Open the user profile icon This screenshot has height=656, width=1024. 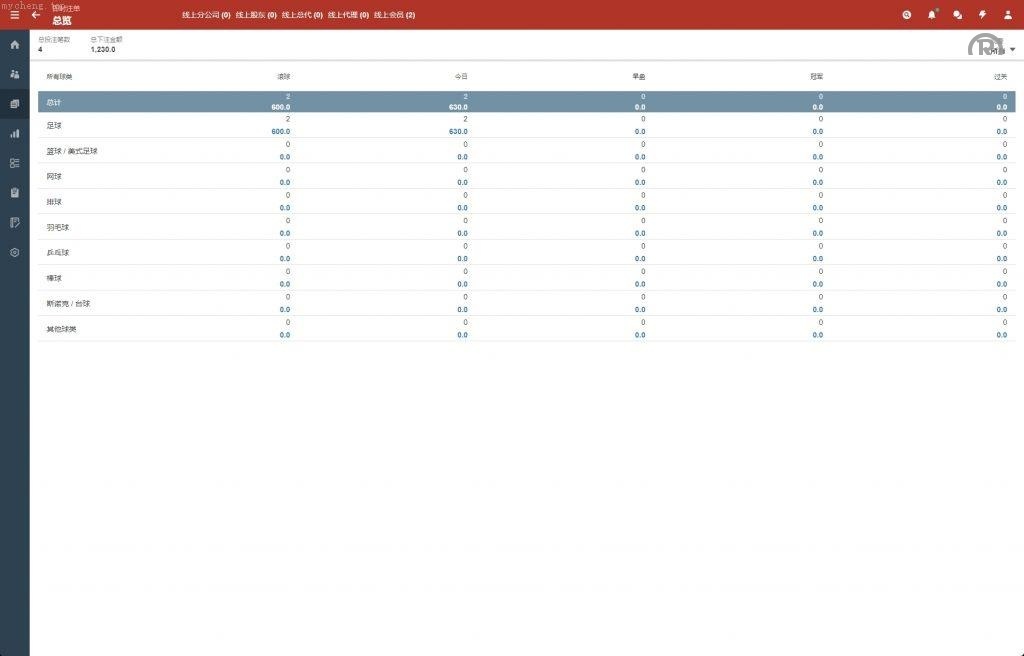1007,15
